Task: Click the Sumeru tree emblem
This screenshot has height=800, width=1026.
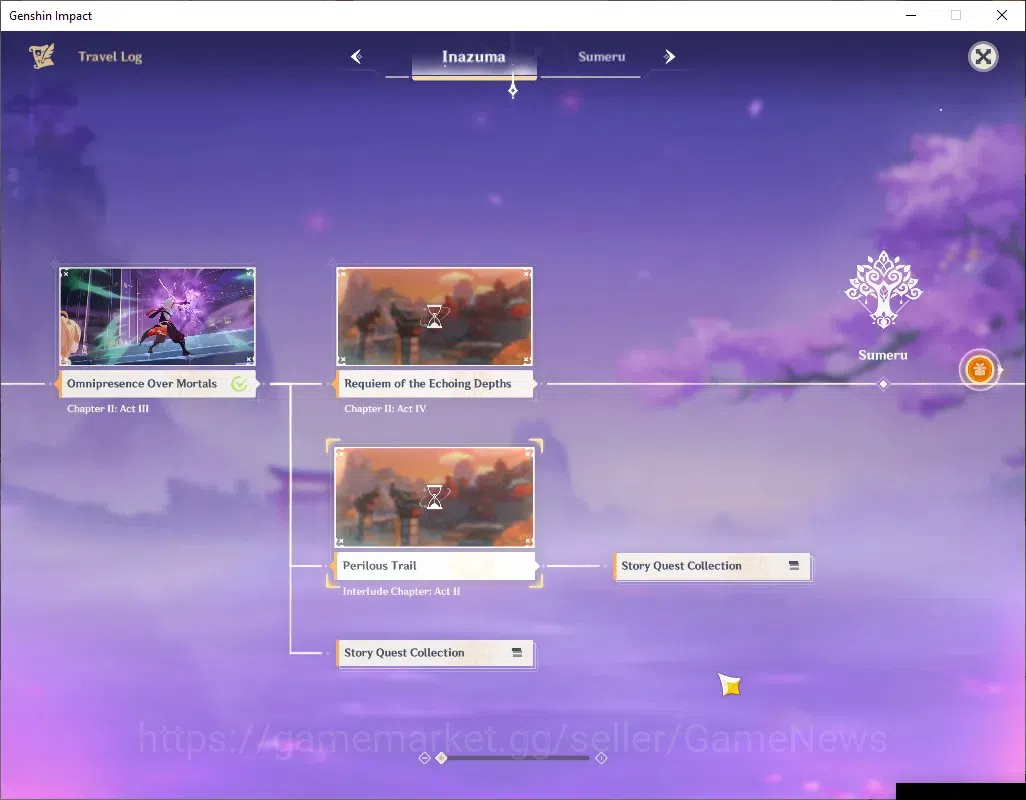Action: click(x=883, y=290)
